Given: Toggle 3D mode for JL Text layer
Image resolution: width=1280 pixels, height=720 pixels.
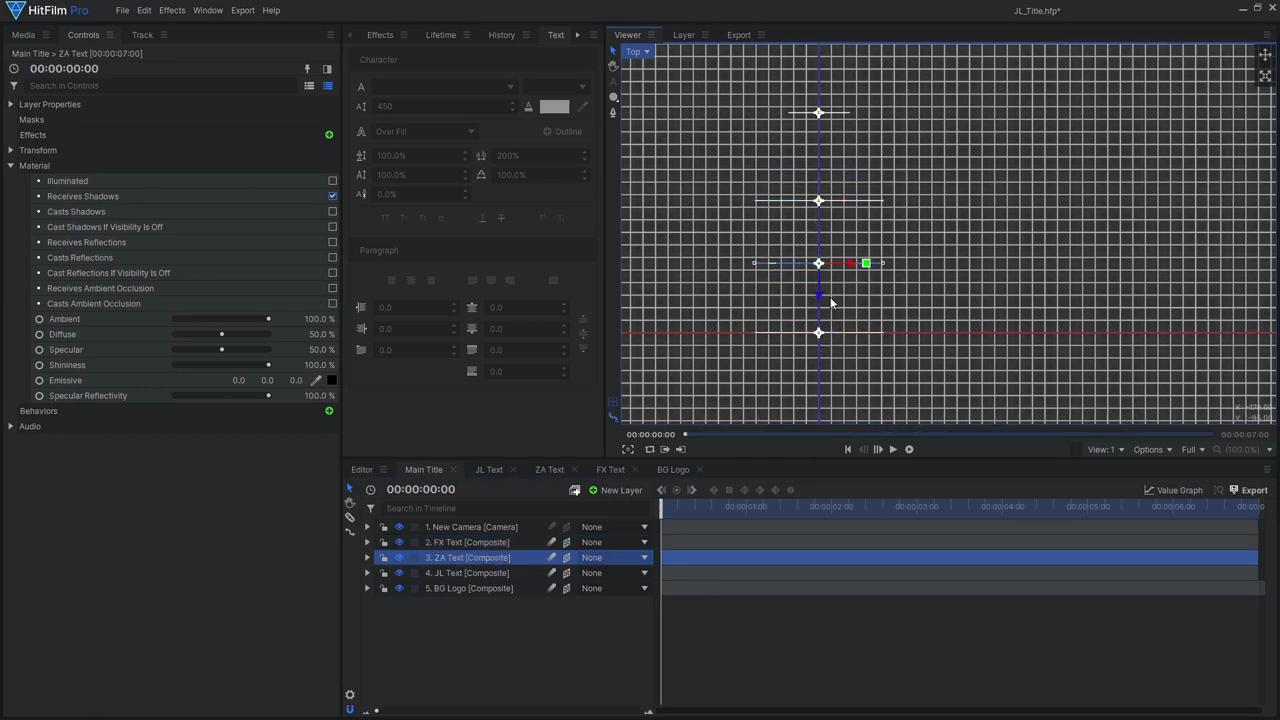Looking at the screenshot, I should point(567,573).
